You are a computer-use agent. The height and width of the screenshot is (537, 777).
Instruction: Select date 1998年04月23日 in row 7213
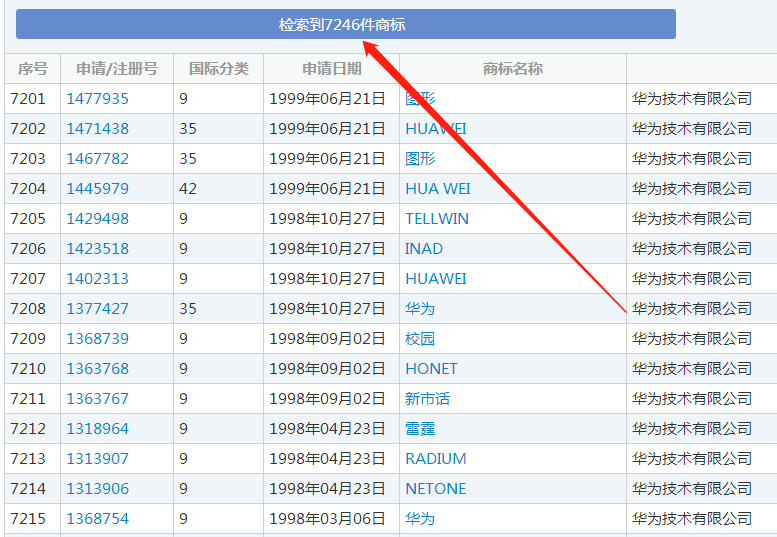pos(327,459)
